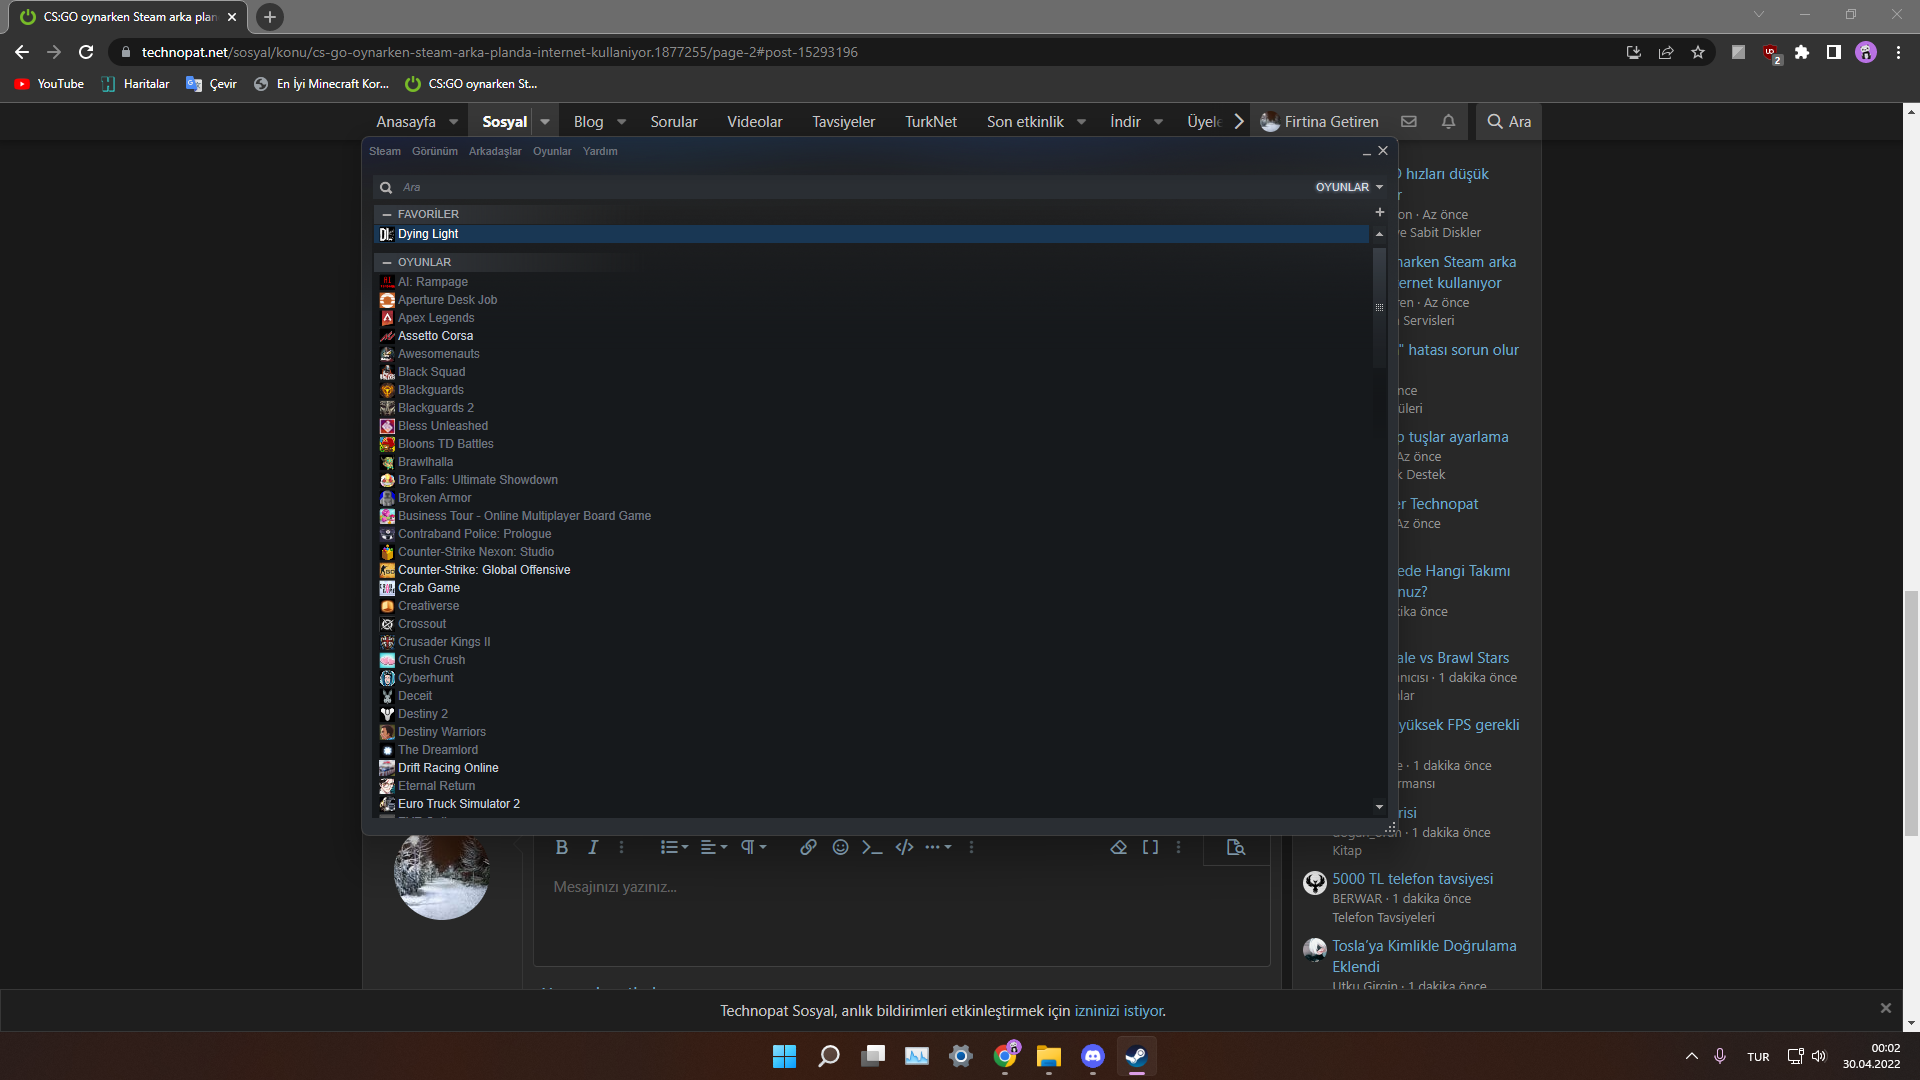Open the forum inbox envelope icon
Screen dimensions: 1920x1080
point(1409,122)
